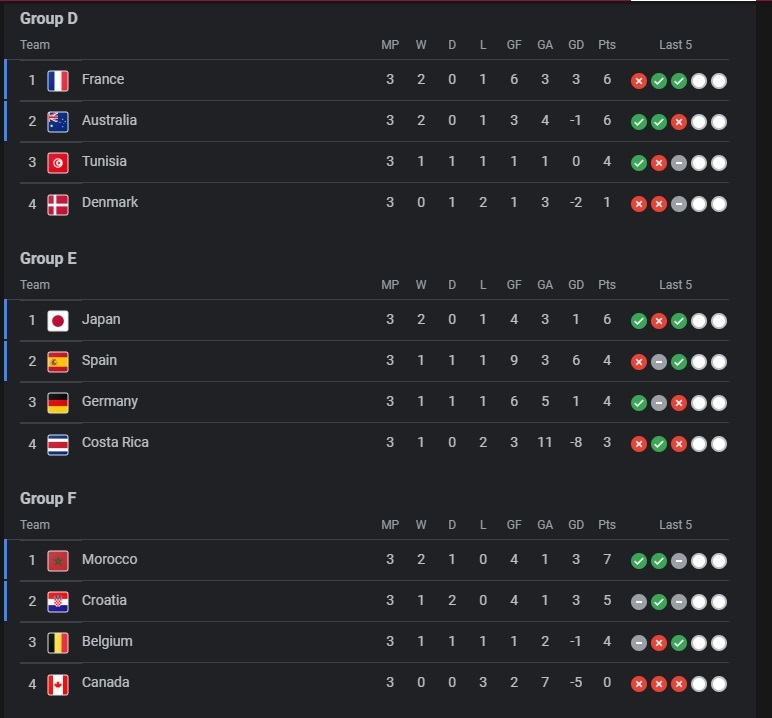This screenshot has width=772, height=718.
Task: Click the Canada flag icon
Action: 58,684
